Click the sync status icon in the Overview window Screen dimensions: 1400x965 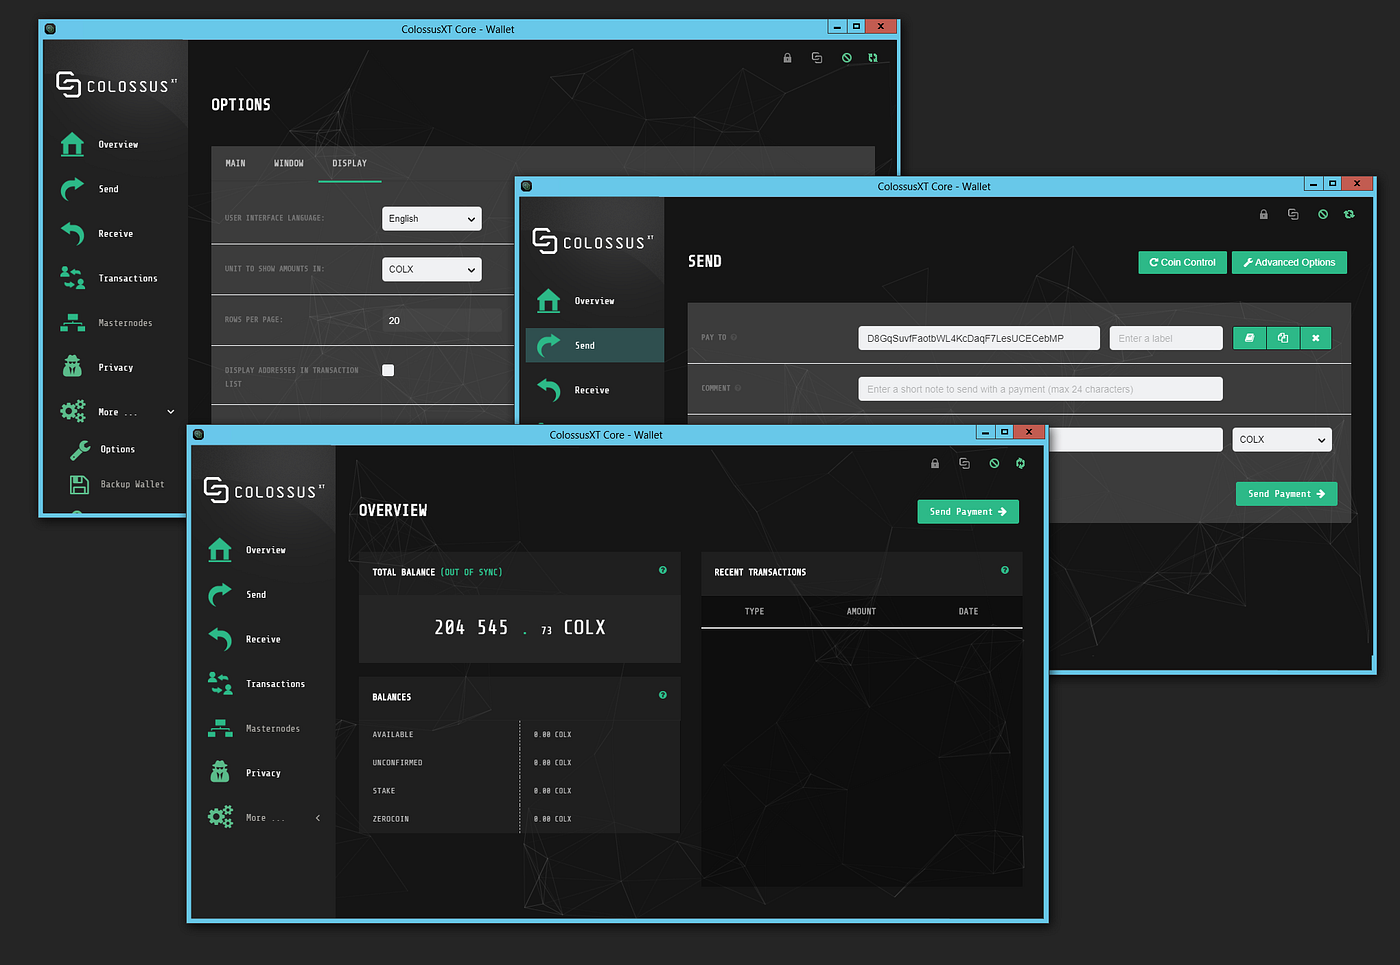tap(1020, 464)
